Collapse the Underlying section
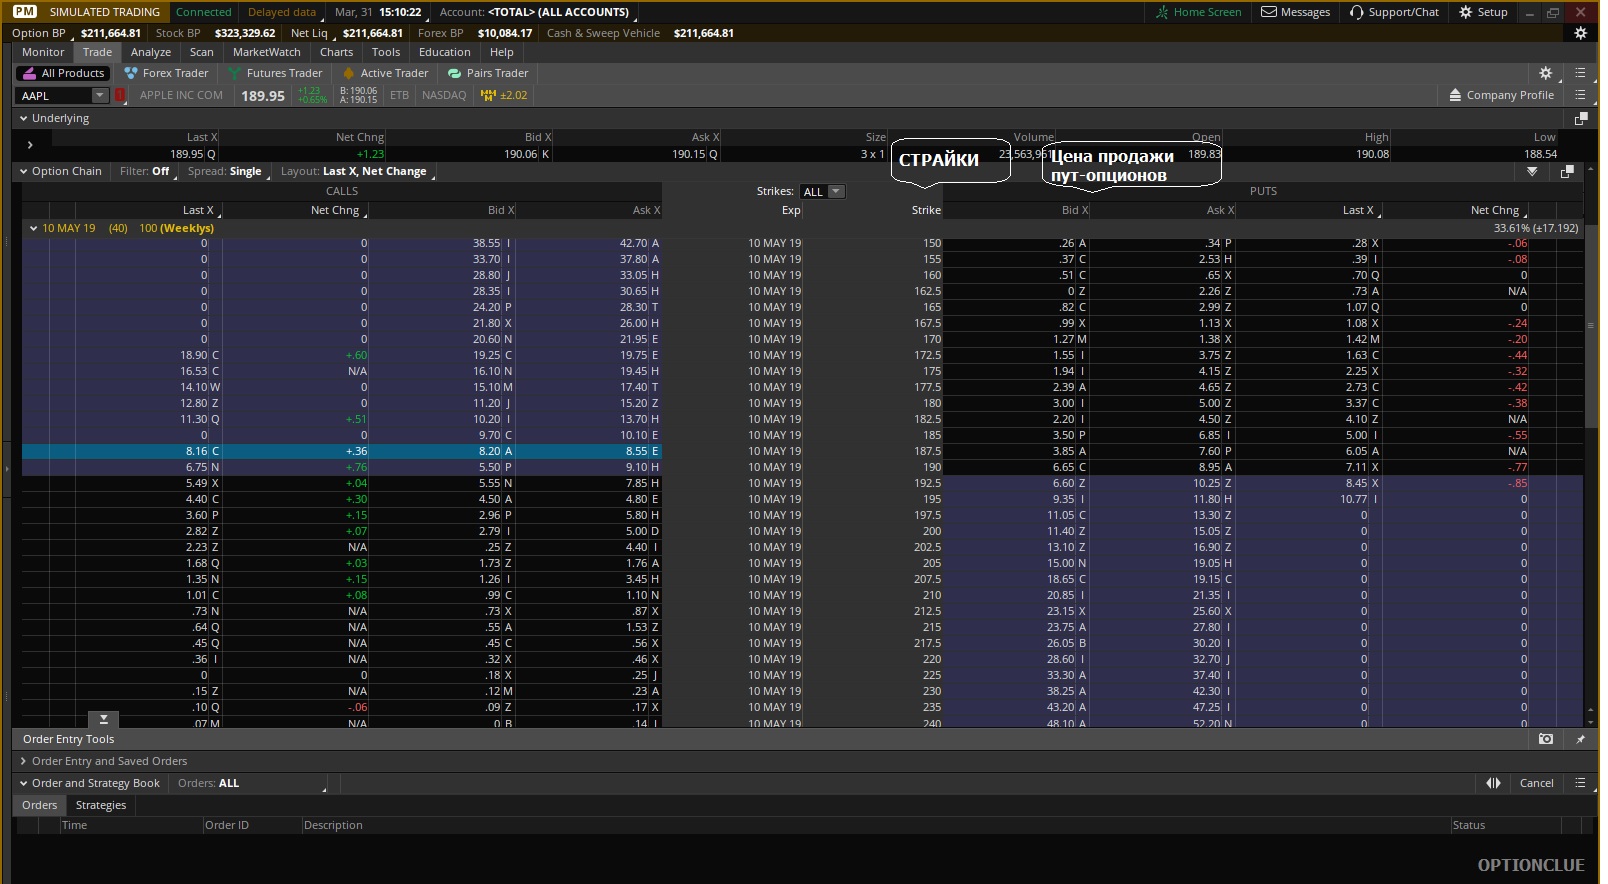The image size is (1608, 884). click(23, 118)
